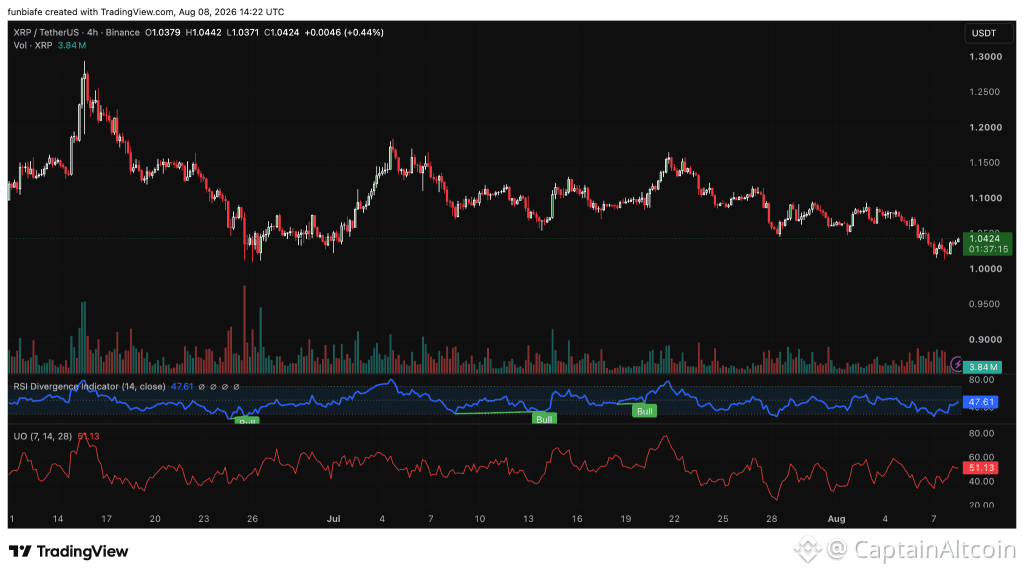Image resolution: width=1024 pixels, height=574 pixels.
Task: Click the 1.2500 price scale label
Action: 985,92
